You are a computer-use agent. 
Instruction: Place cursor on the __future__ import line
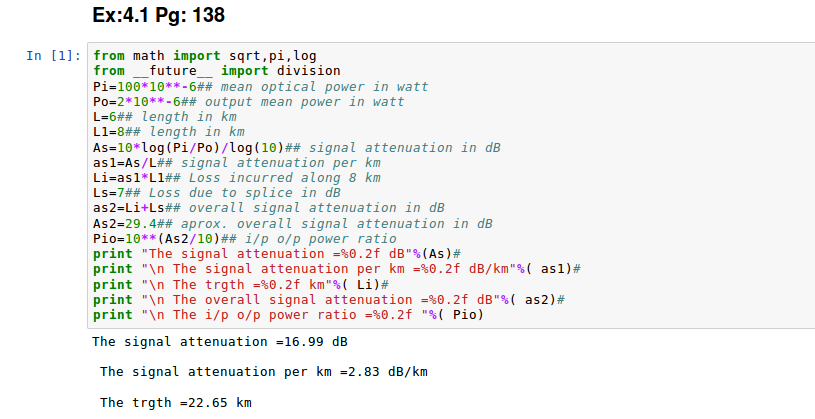[216, 71]
